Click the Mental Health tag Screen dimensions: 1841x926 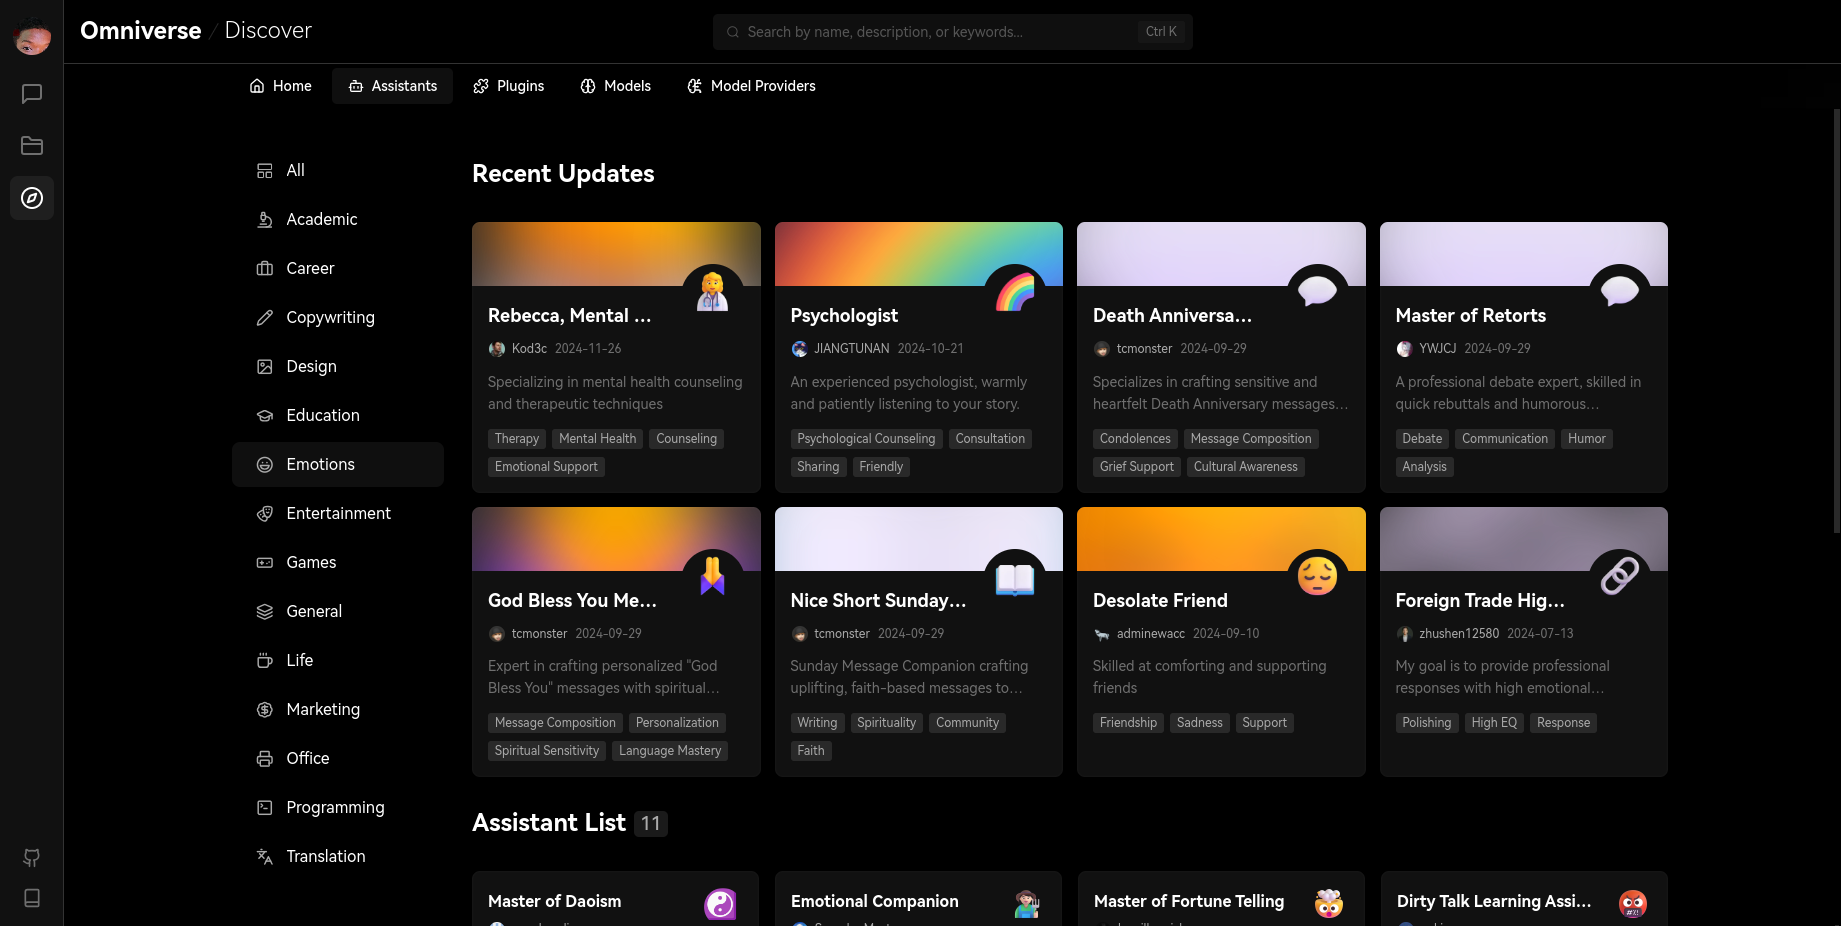coord(597,439)
